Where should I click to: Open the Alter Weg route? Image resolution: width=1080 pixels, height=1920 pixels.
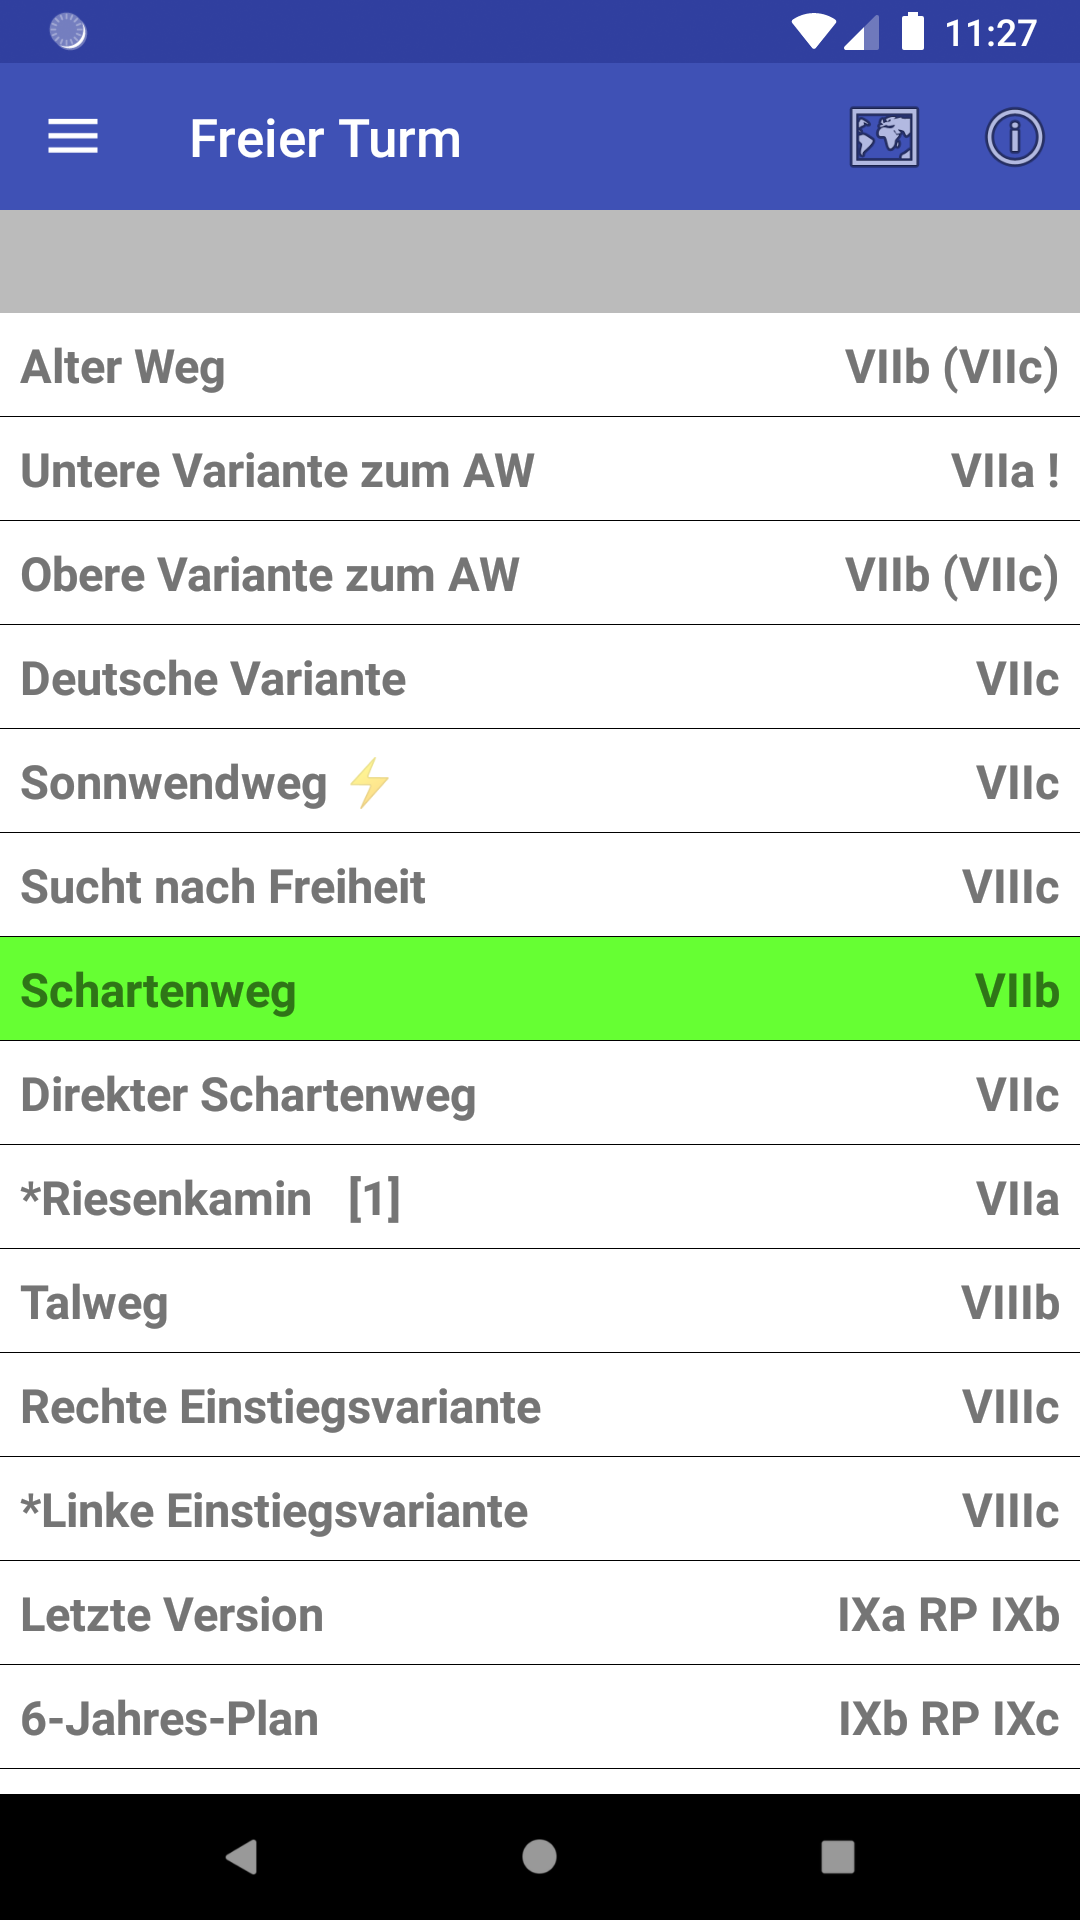coord(540,366)
